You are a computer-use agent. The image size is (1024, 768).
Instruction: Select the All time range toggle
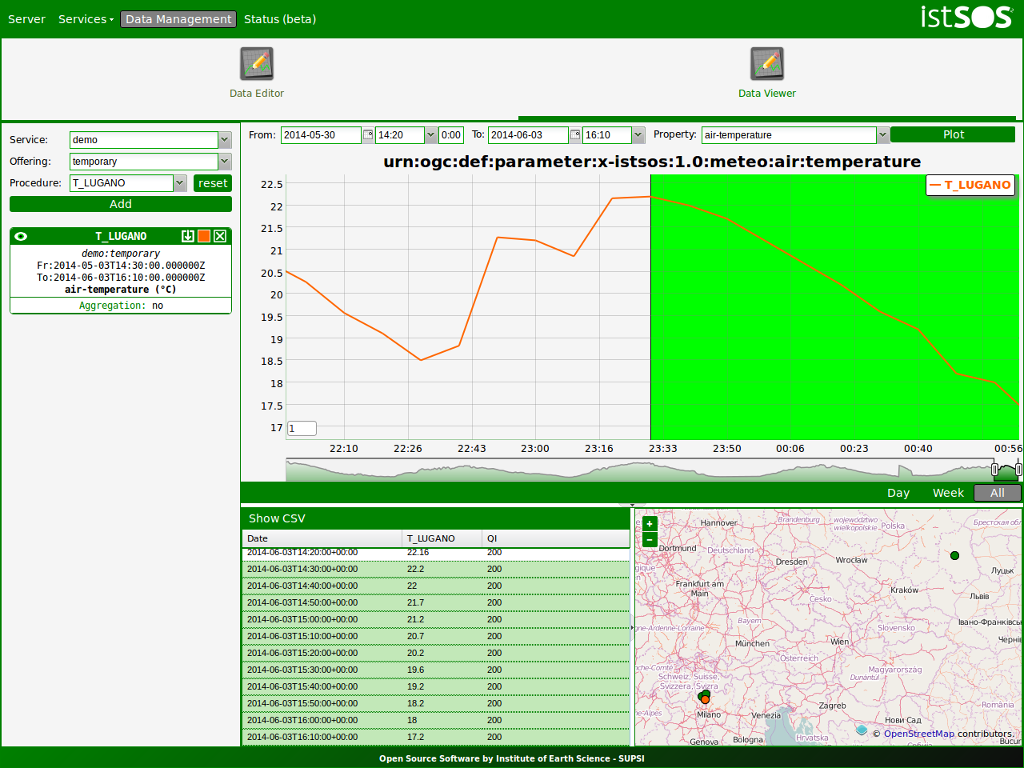[997, 493]
